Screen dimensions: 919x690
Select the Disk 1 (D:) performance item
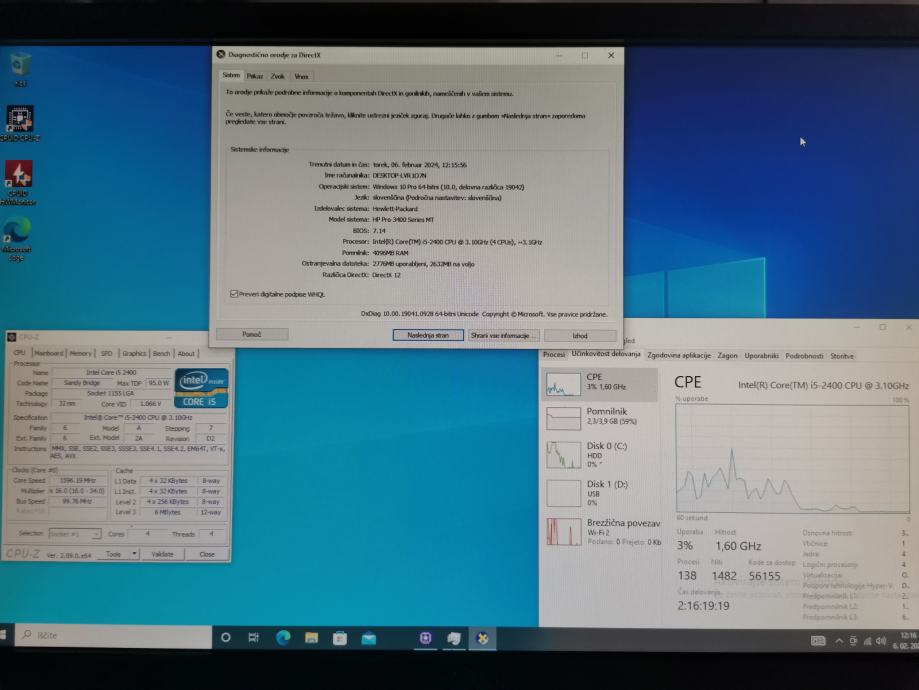tap(599, 492)
